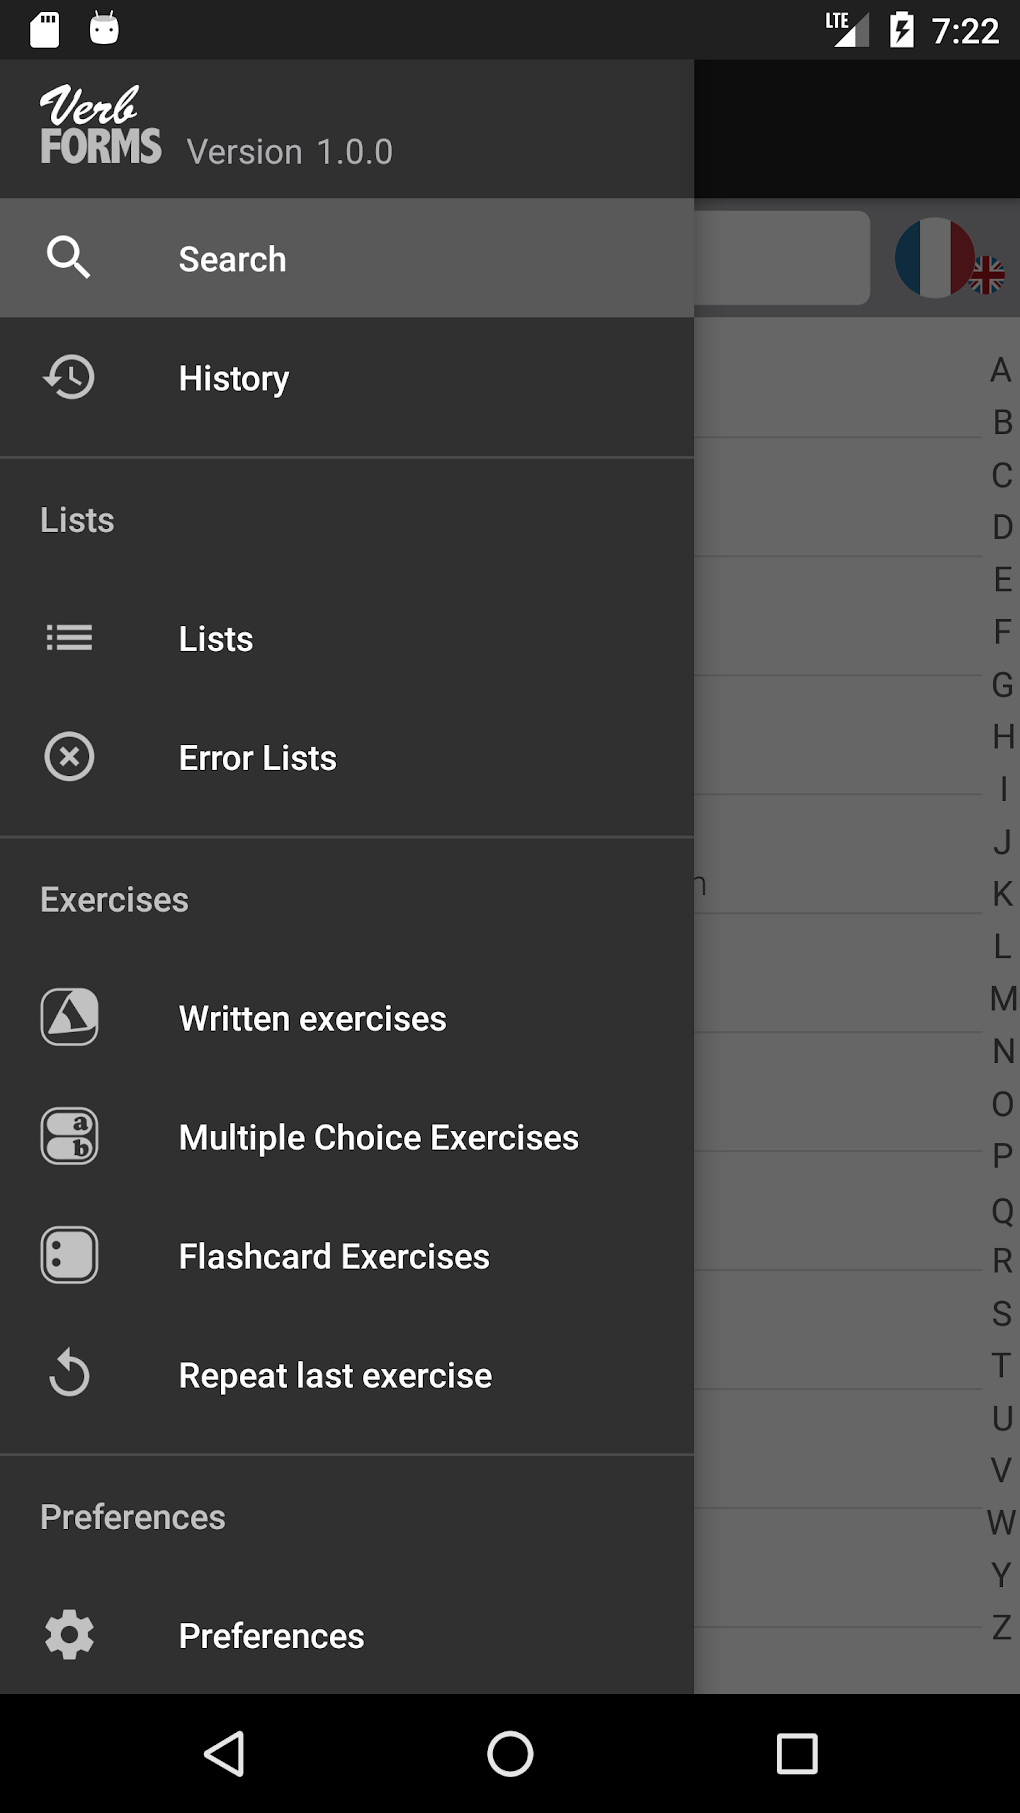Image resolution: width=1020 pixels, height=1813 pixels.
Task: Switch language with the French flag button
Action: click(946, 259)
